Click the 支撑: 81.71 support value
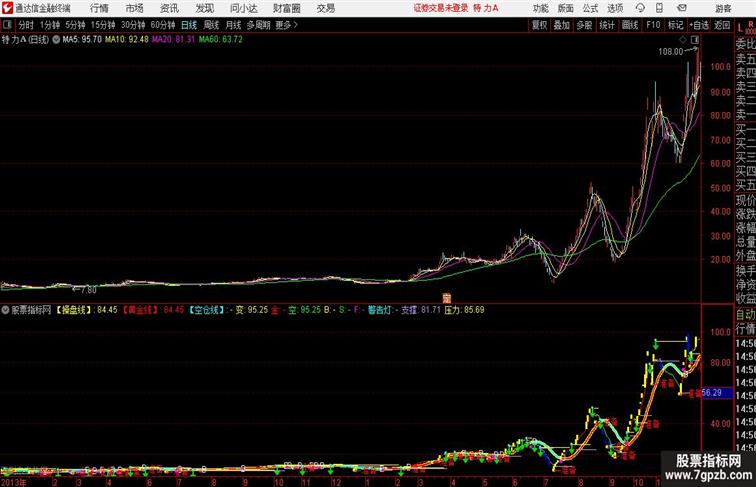Viewport: 756px width, 487px height. point(421,310)
